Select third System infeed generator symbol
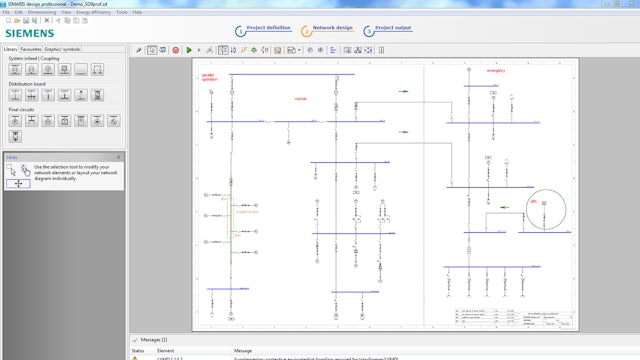The width and height of the screenshot is (640, 360). point(48,70)
